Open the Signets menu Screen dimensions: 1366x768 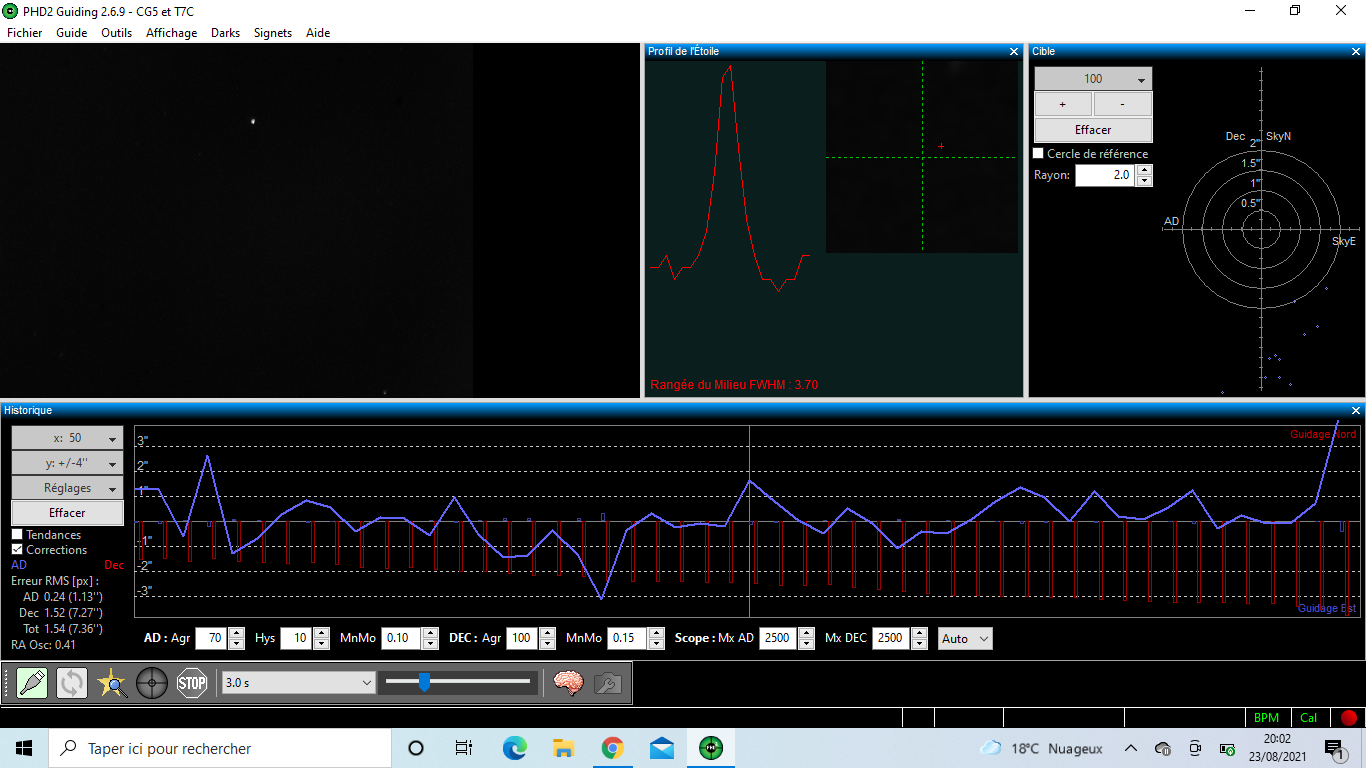(x=273, y=33)
